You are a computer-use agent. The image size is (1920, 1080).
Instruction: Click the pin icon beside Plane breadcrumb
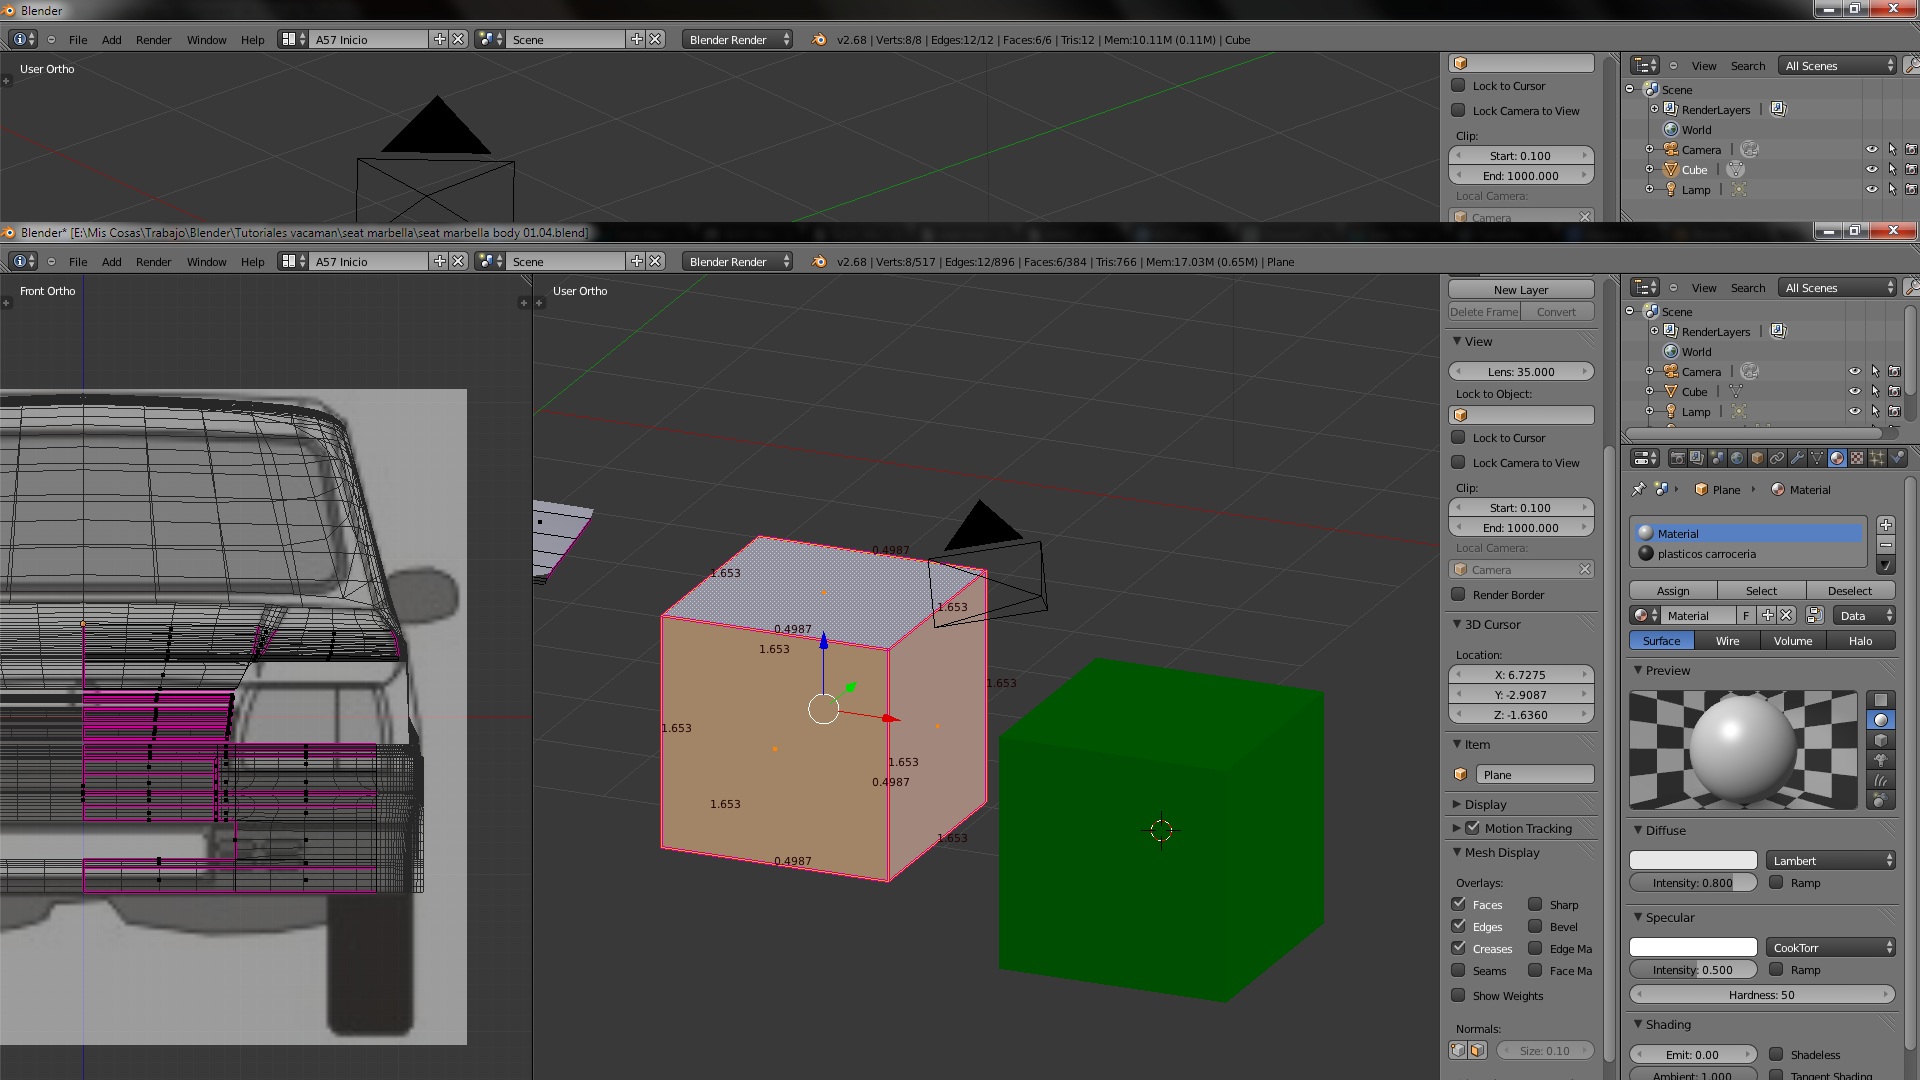1638,489
